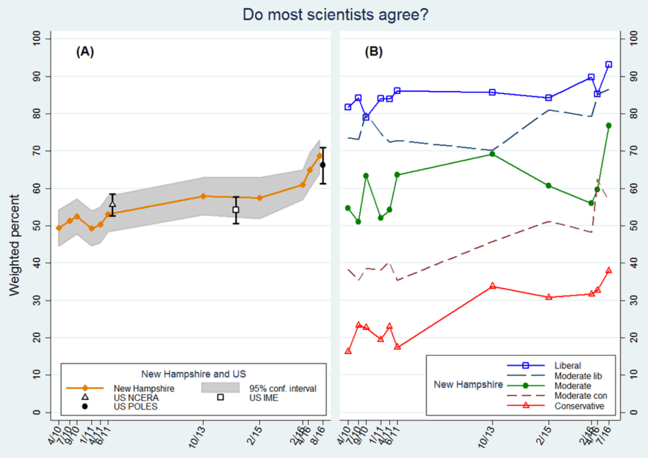Click the last Liberal data point in panel B

(608, 64)
